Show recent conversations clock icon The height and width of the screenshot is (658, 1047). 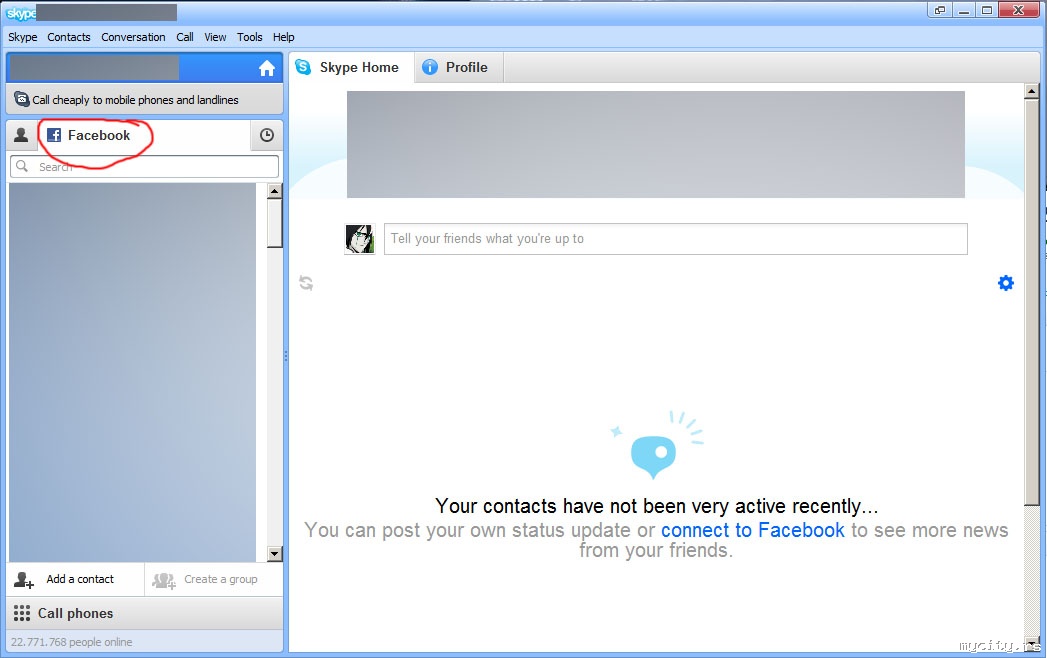tap(266, 135)
